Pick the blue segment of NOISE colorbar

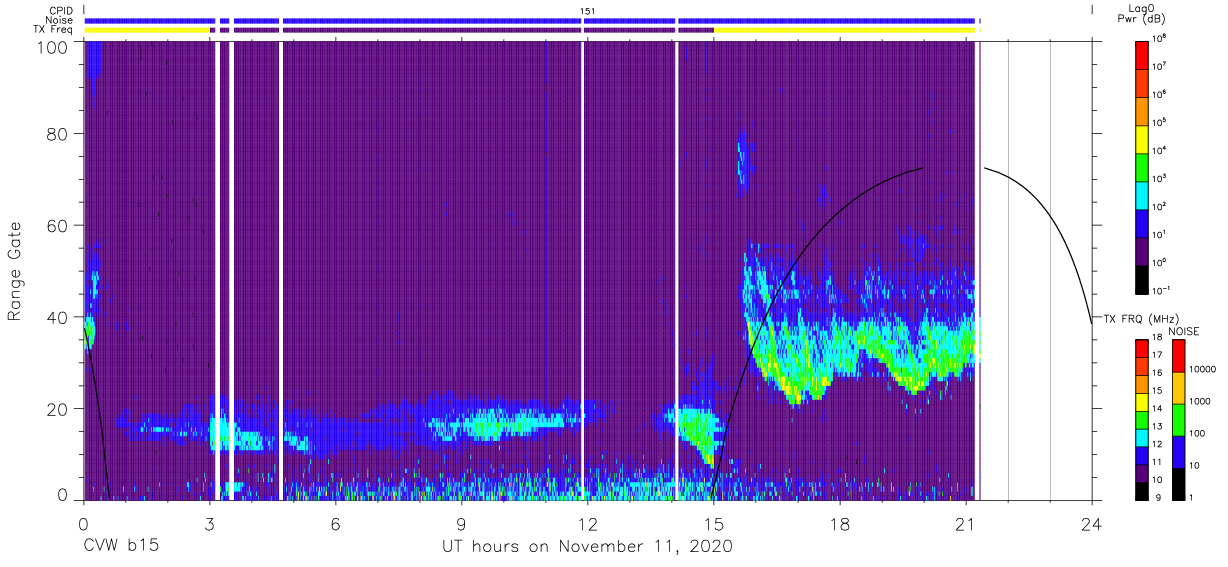[1177, 452]
